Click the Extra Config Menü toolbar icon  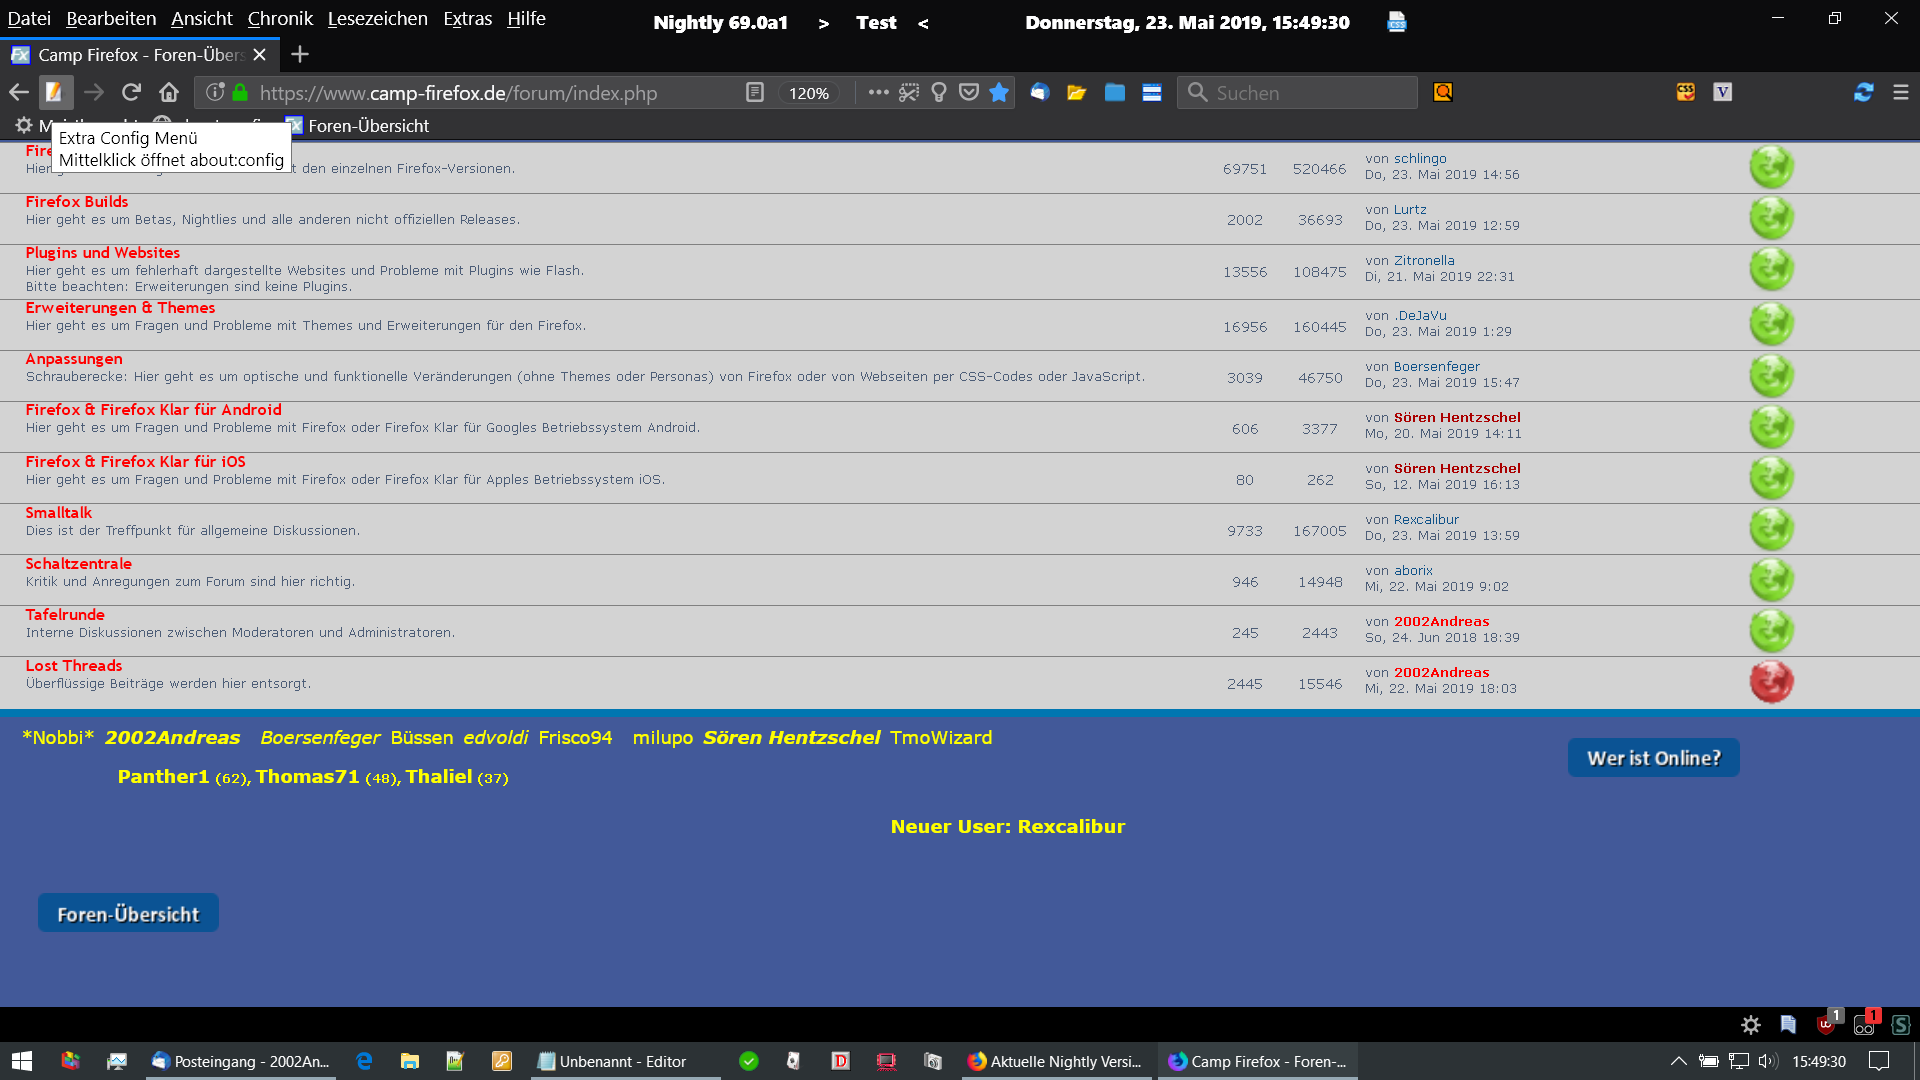55,93
